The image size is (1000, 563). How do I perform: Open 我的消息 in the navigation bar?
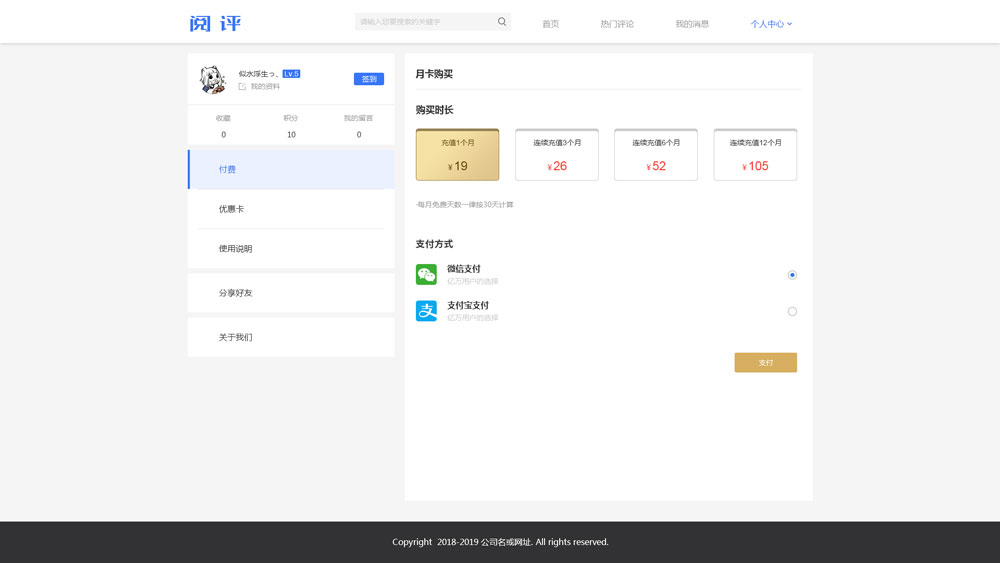692,24
